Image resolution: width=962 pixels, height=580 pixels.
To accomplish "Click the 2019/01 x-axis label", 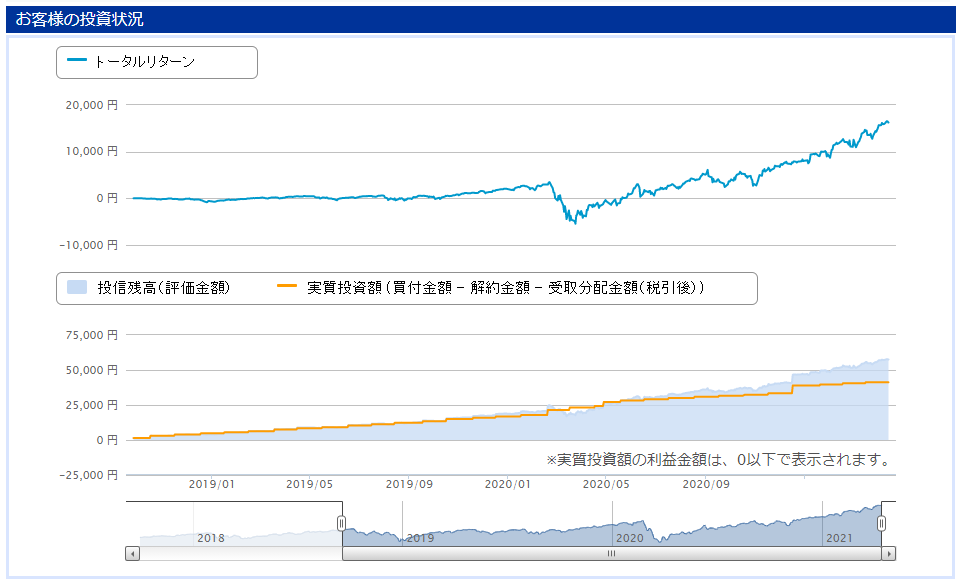I will tap(211, 484).
